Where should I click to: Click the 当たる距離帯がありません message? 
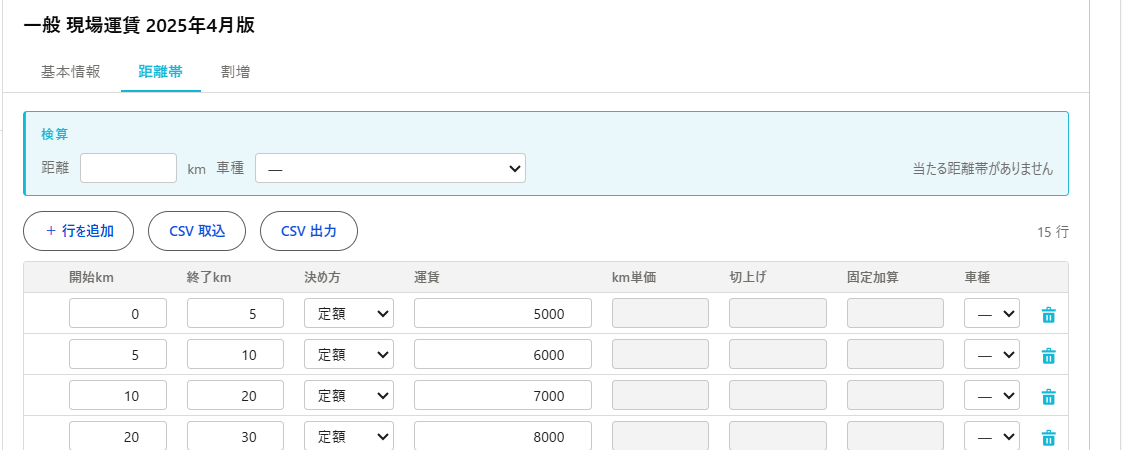point(983,169)
